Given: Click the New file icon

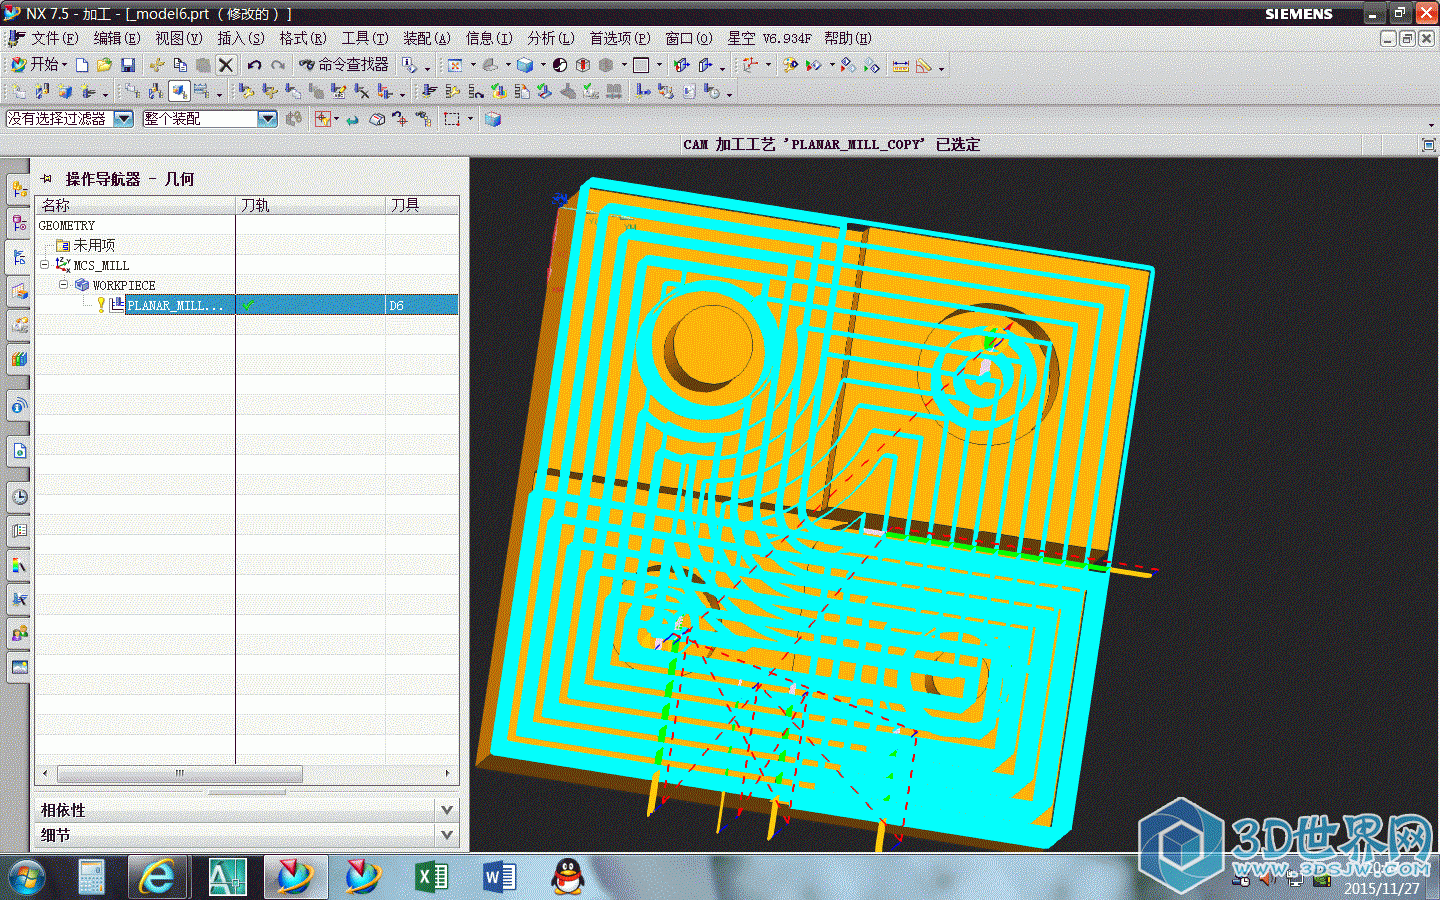Looking at the screenshot, I should 82,65.
